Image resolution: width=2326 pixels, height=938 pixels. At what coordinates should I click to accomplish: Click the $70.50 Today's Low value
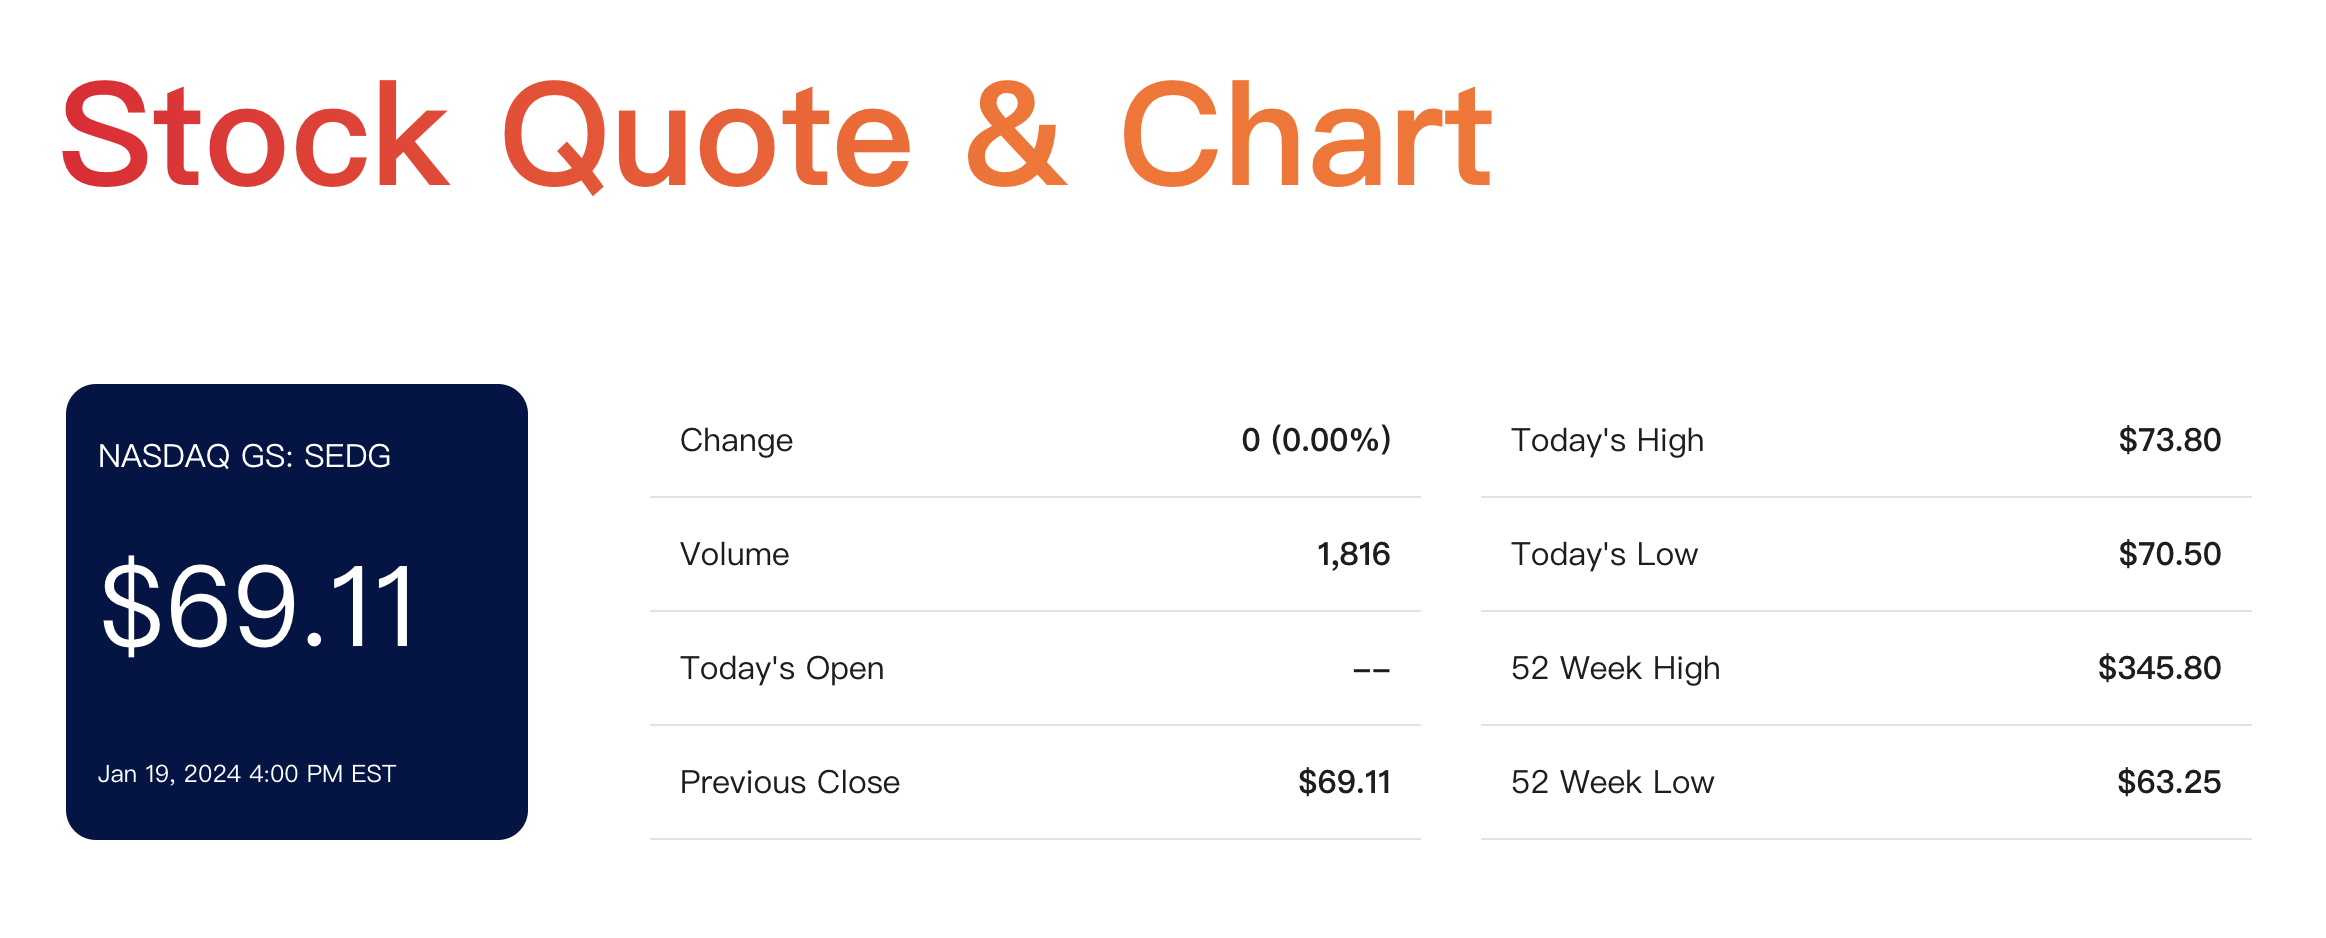(2169, 554)
